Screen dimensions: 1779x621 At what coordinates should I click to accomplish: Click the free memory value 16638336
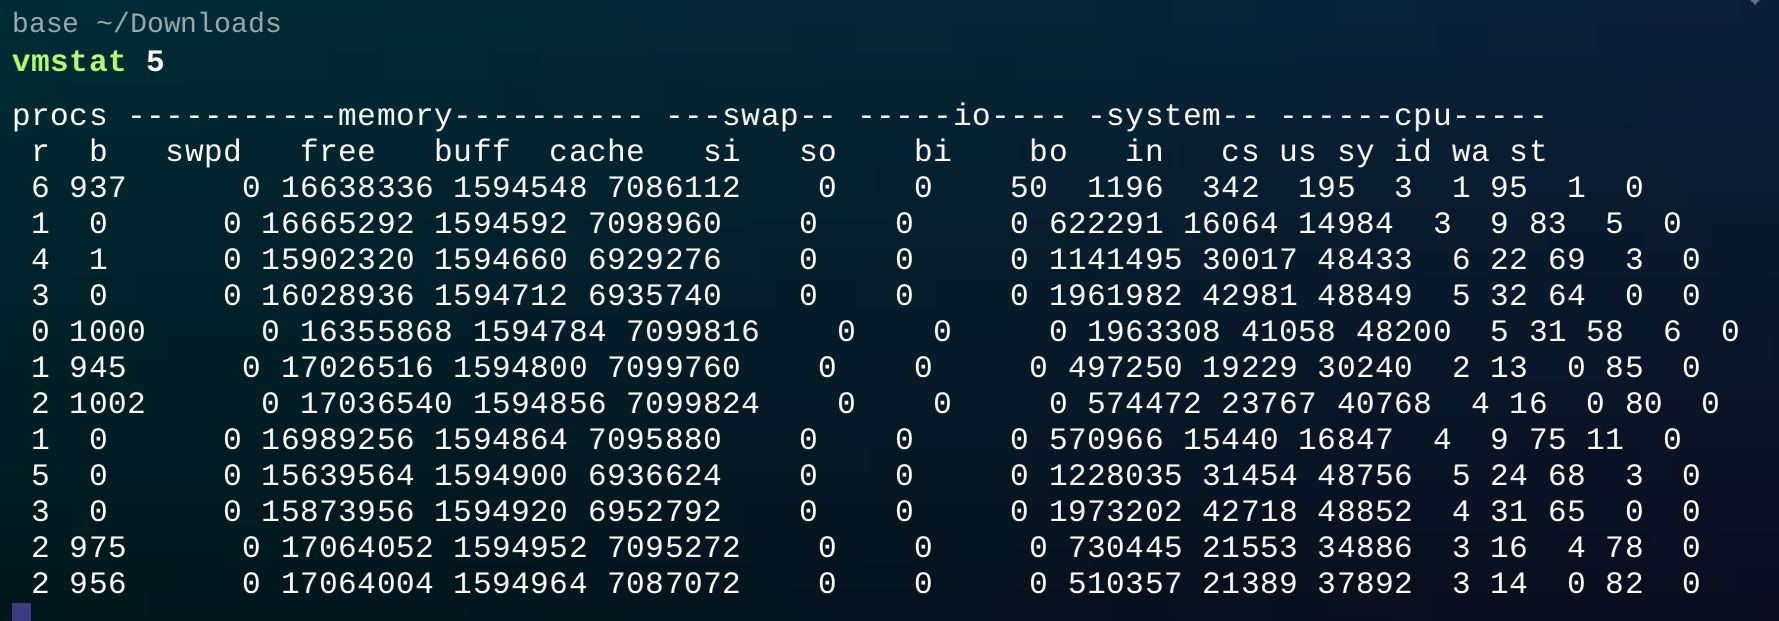coord(357,188)
